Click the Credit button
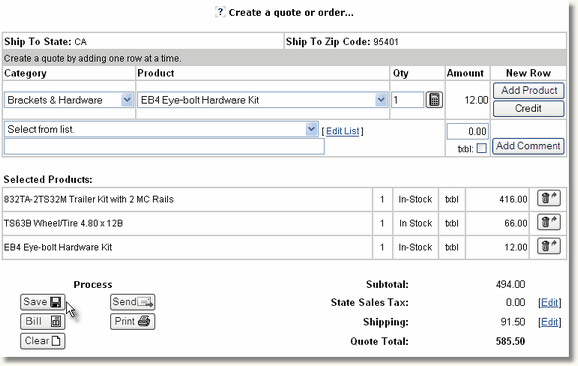 click(x=529, y=108)
